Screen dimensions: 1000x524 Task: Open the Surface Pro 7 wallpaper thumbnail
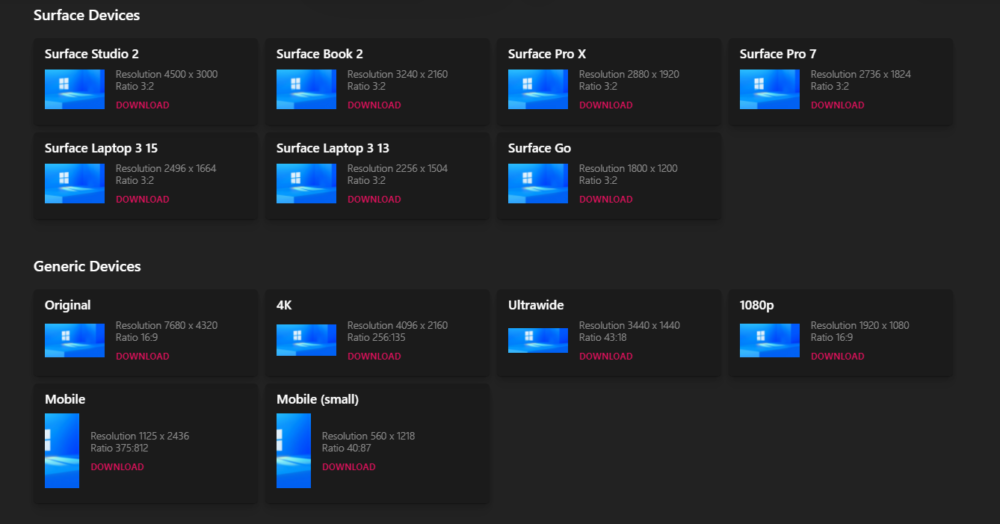770,89
